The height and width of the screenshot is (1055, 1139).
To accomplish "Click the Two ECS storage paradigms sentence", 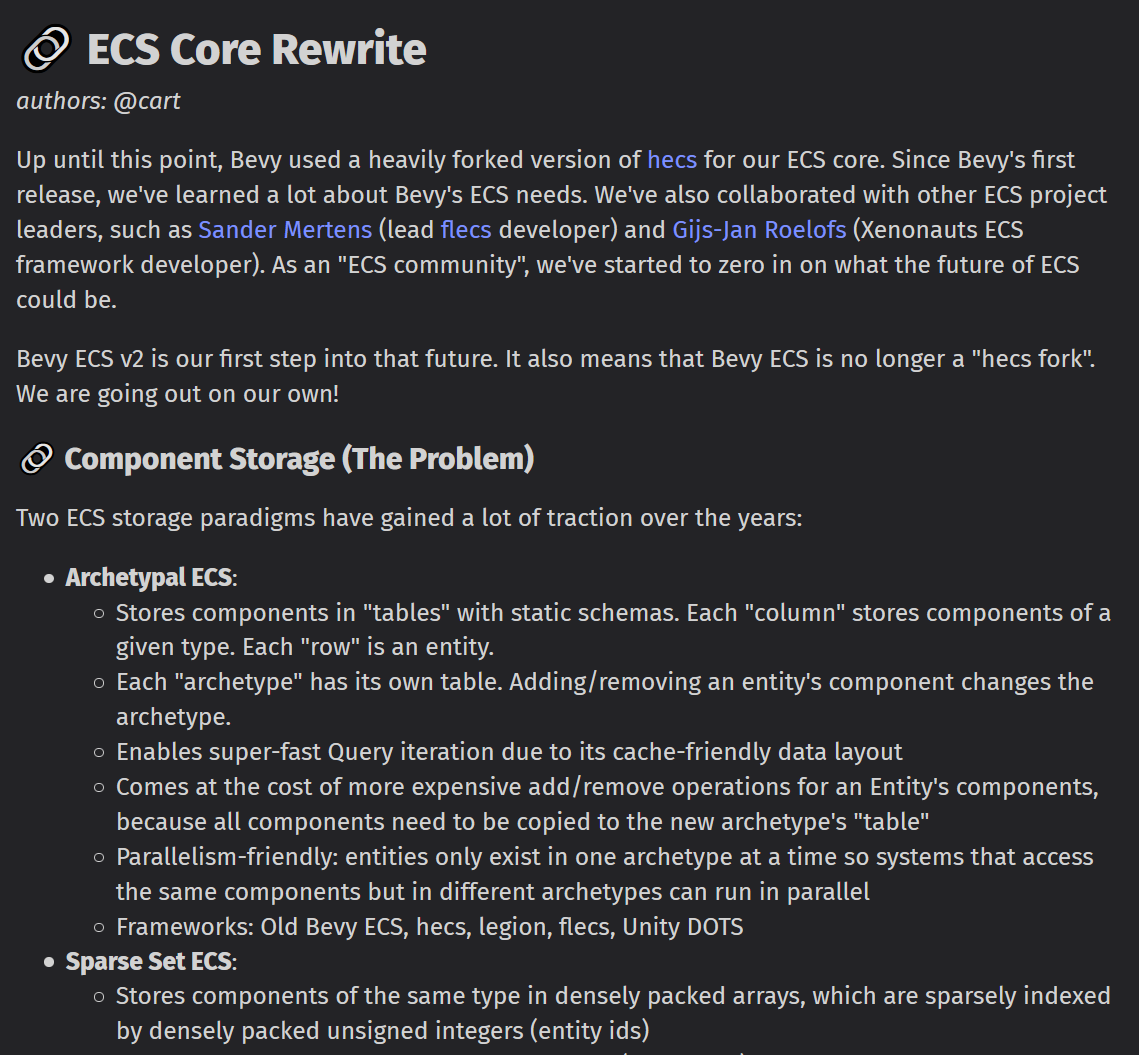I will [409, 518].
